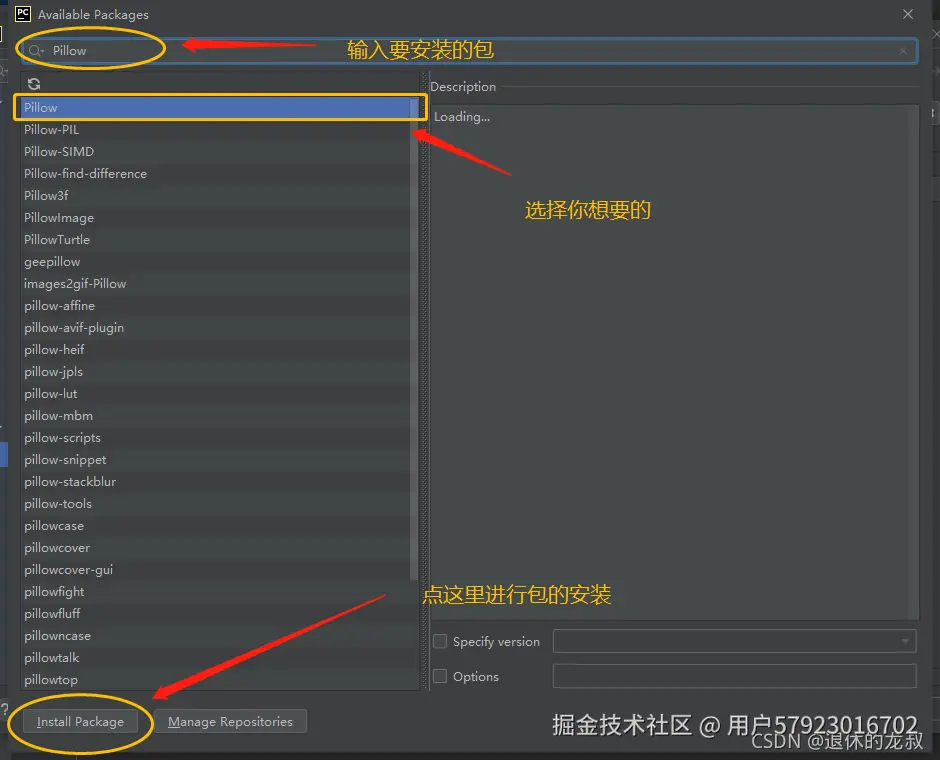This screenshot has width=940, height=760.
Task: Select pillow-stackblur package
Action: click(216, 482)
